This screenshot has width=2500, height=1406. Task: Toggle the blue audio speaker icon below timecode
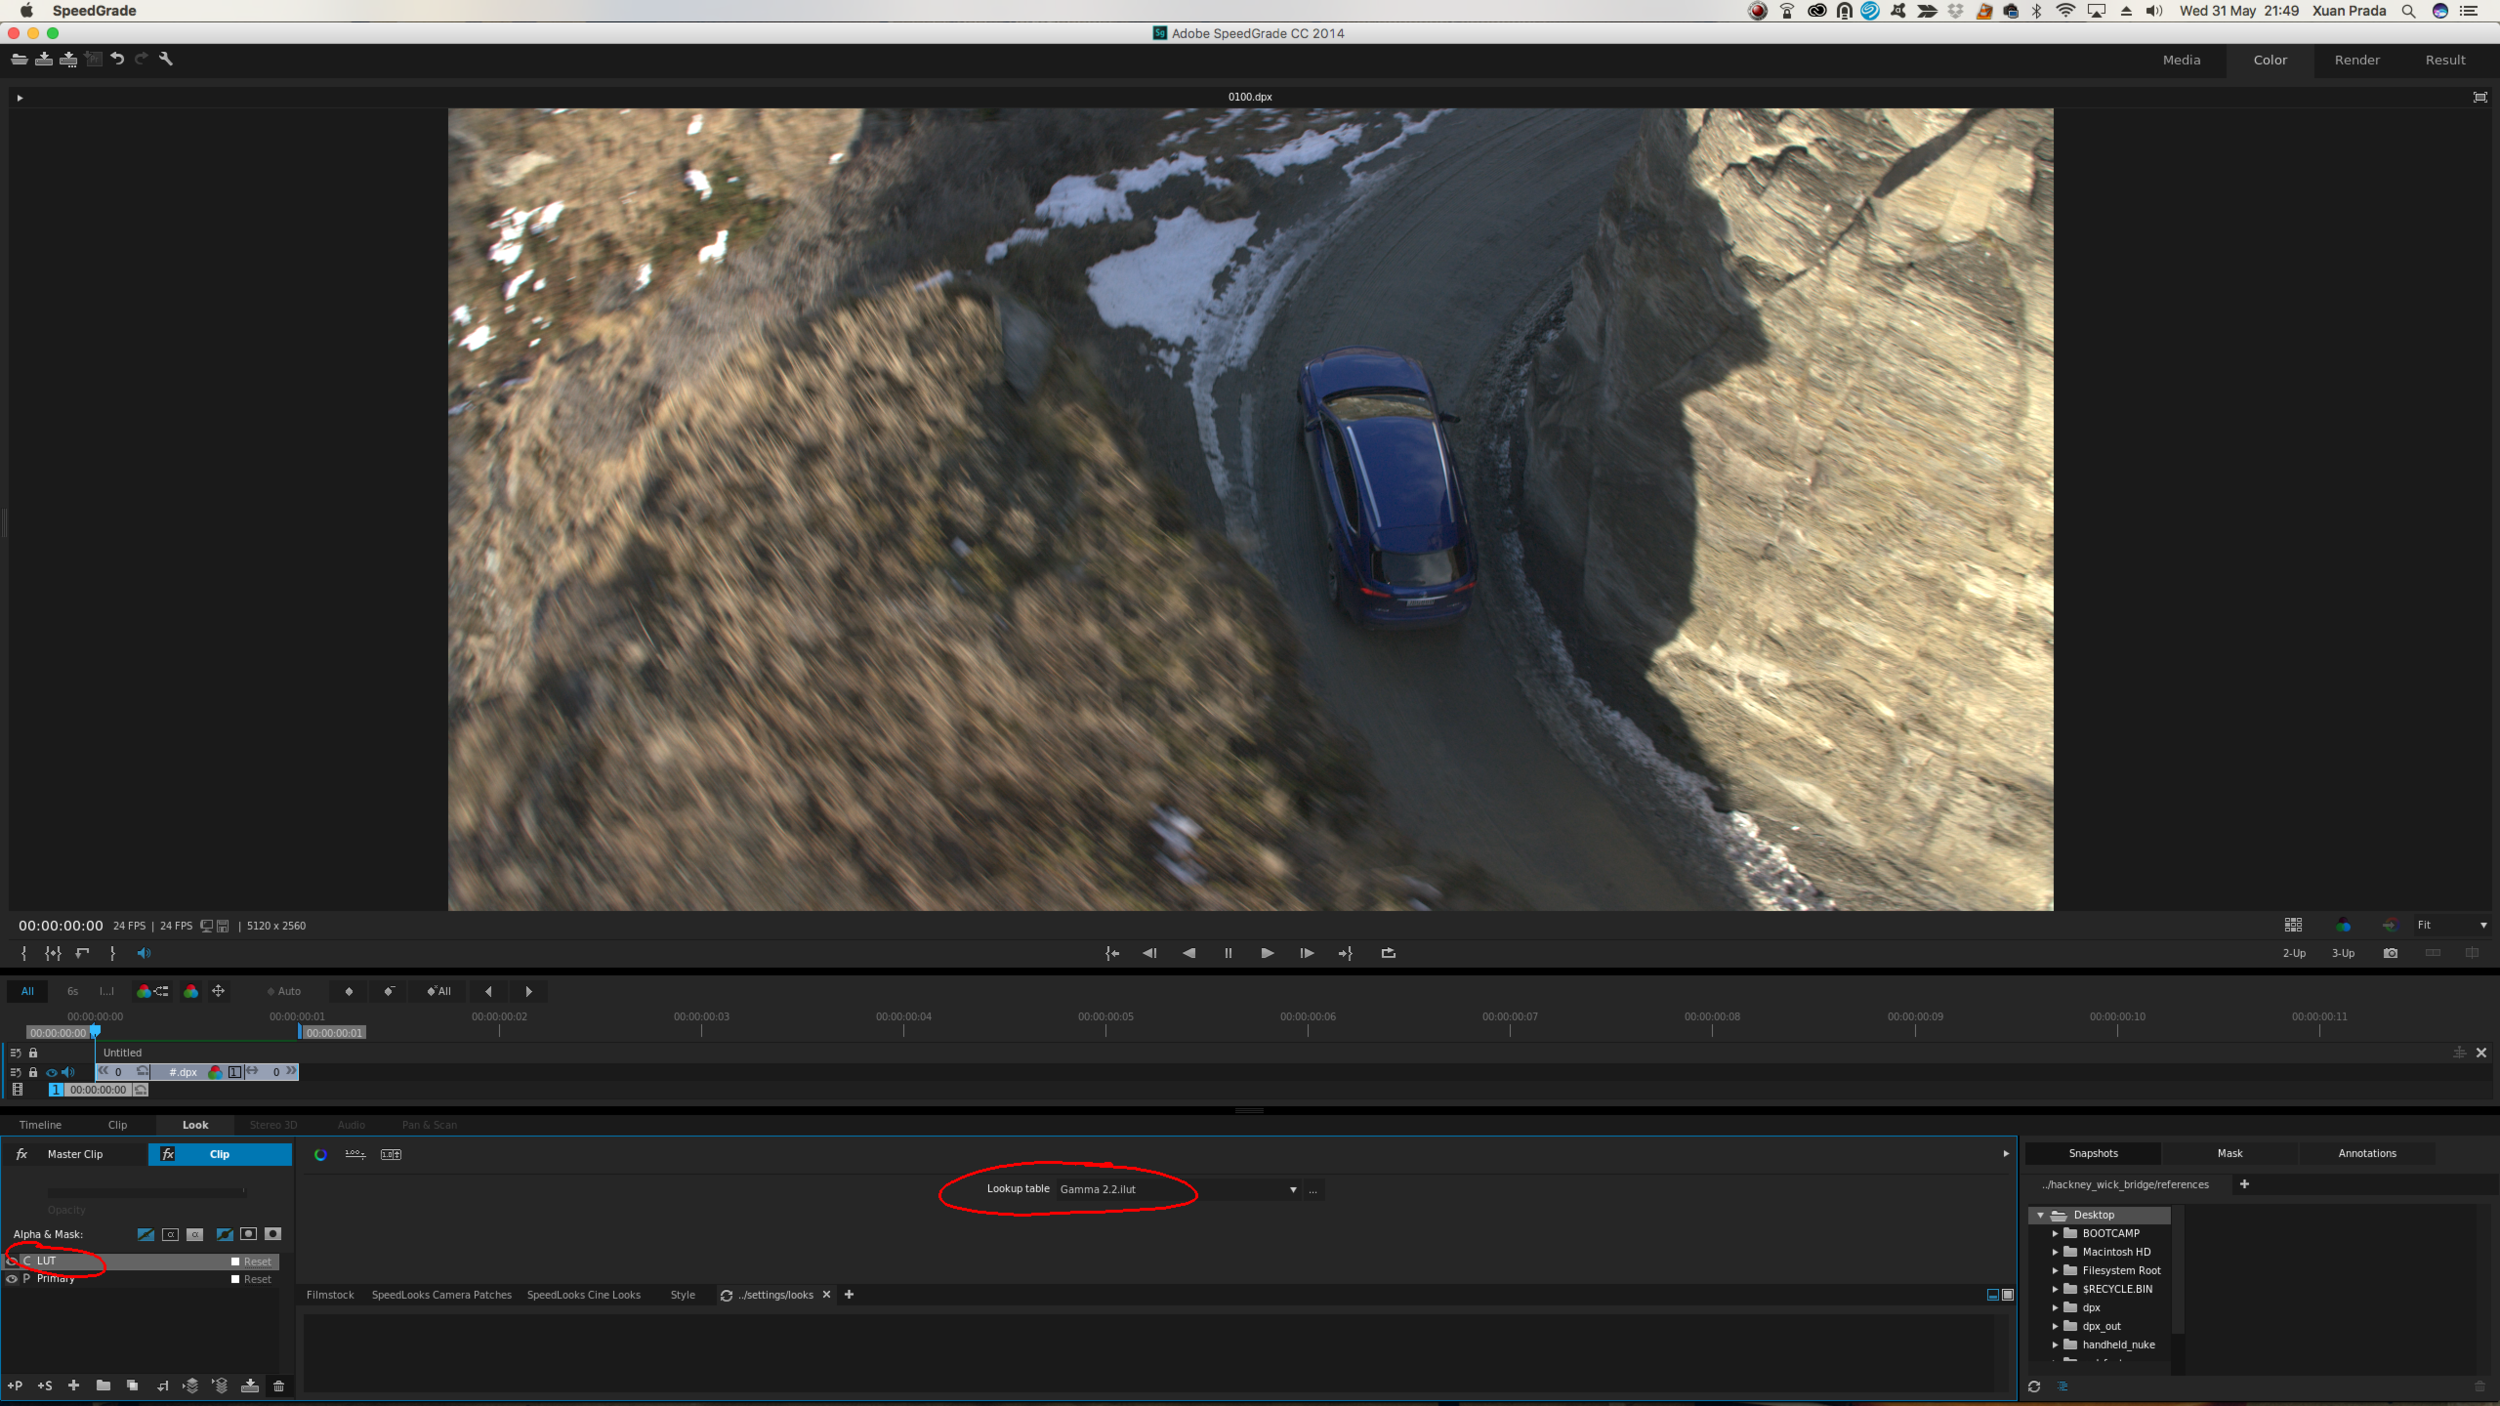pos(143,953)
